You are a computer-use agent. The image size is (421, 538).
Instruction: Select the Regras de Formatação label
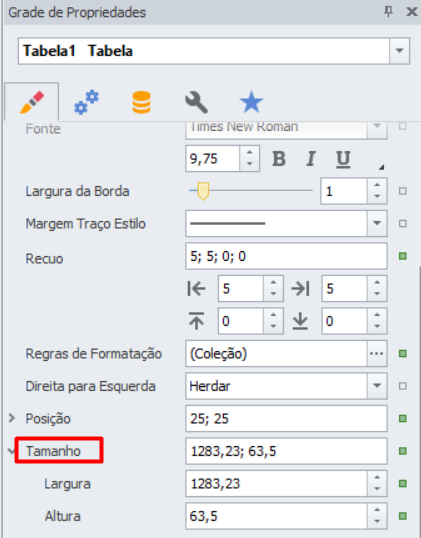pos(94,354)
